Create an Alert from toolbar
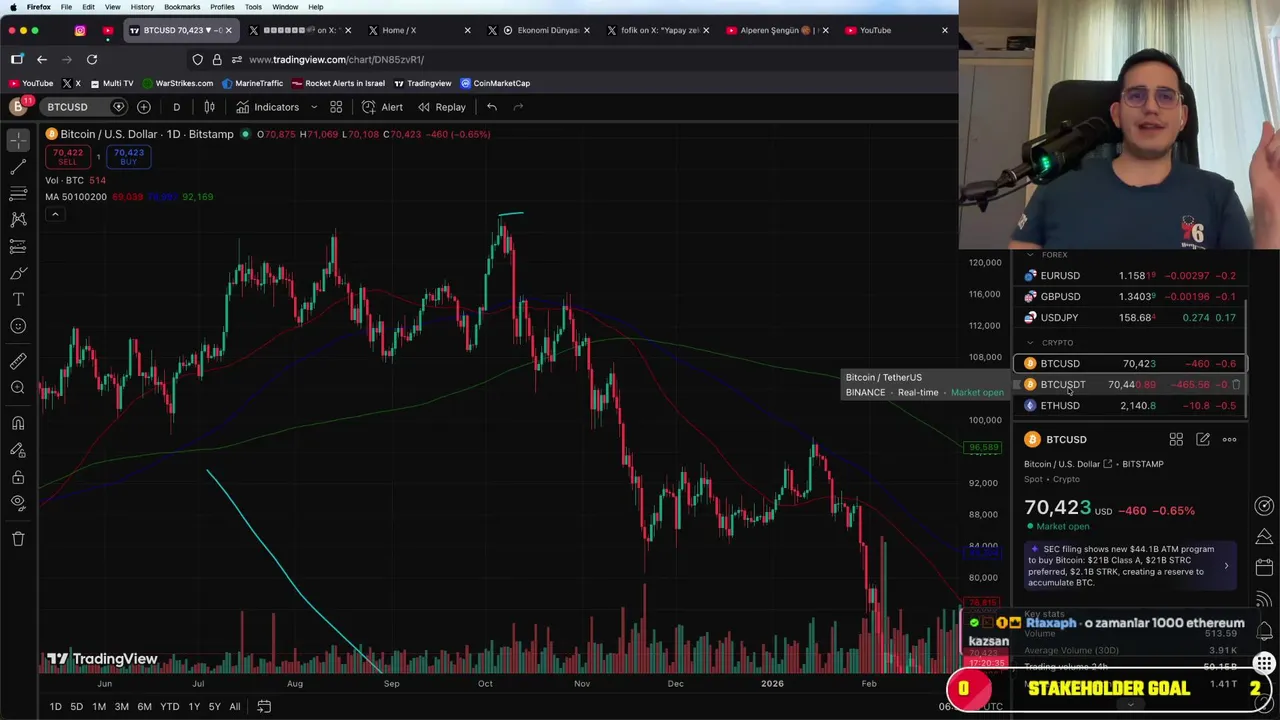Viewport: 1280px width, 720px height. (x=382, y=107)
